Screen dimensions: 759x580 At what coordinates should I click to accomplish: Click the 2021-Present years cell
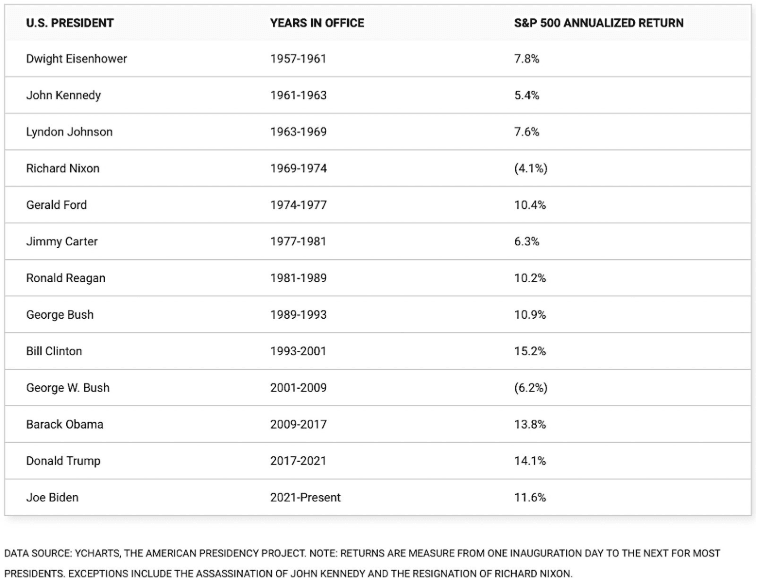pos(305,498)
